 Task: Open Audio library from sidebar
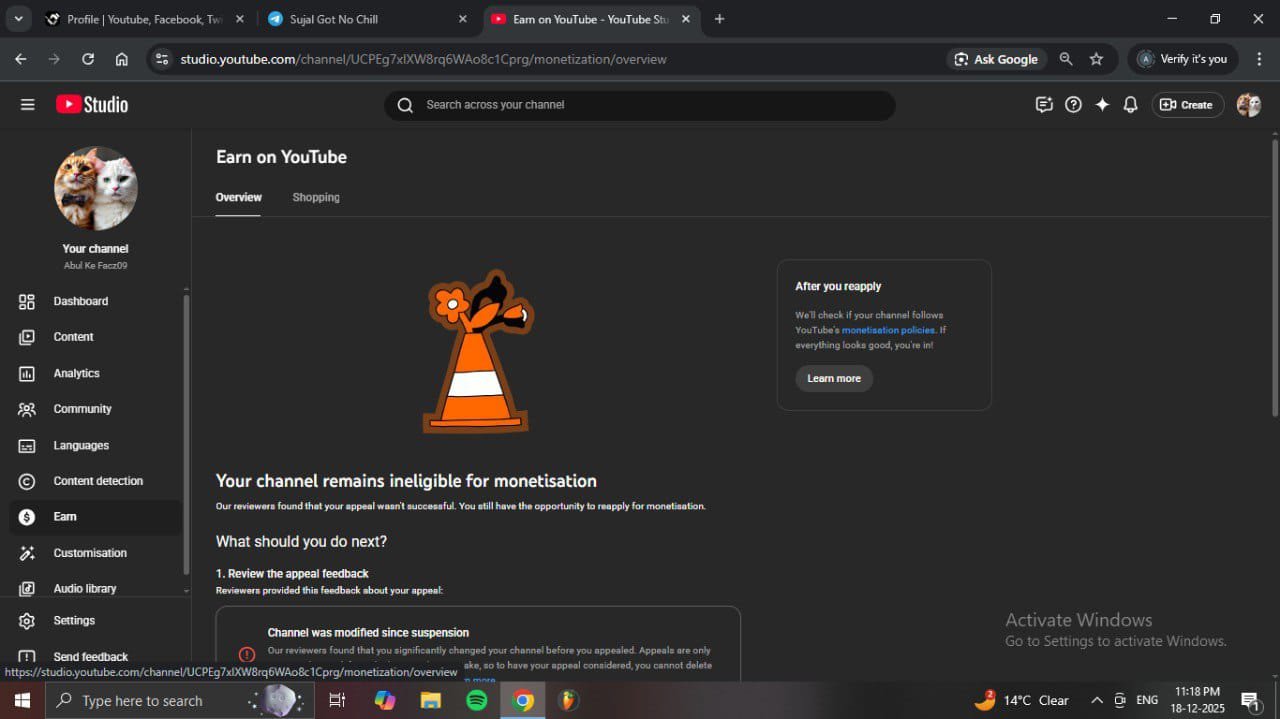[x=84, y=589]
